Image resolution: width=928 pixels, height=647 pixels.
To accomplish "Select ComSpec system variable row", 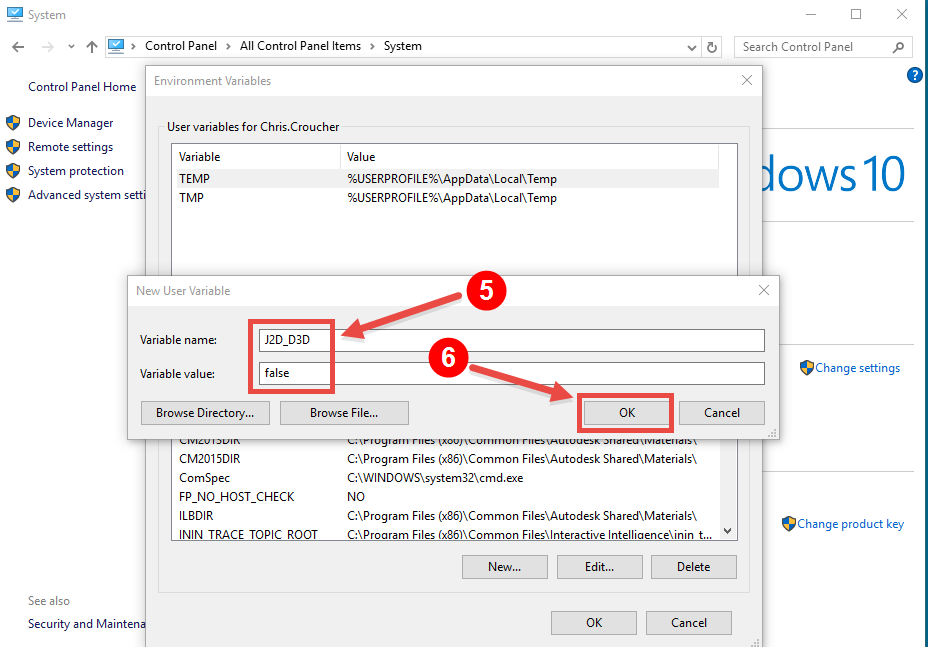I will coord(447,478).
